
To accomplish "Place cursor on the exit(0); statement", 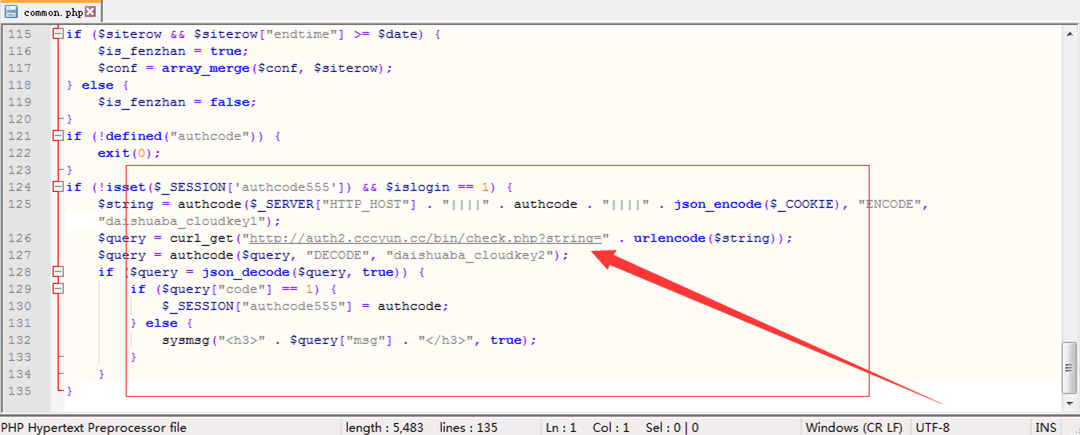I will [x=128, y=153].
